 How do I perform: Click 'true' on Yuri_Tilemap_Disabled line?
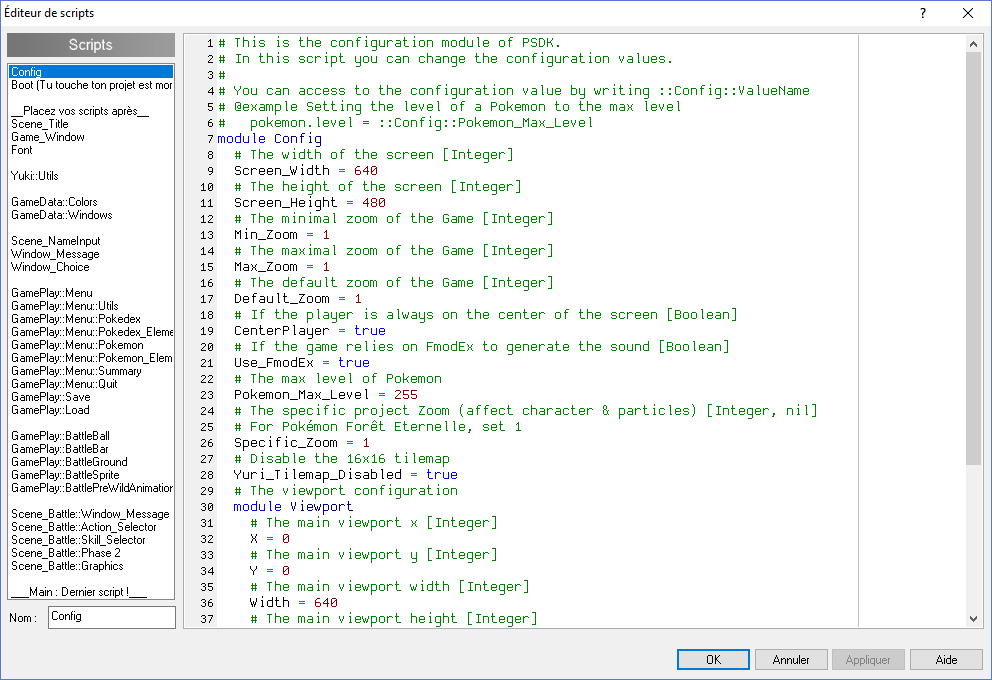coord(442,474)
